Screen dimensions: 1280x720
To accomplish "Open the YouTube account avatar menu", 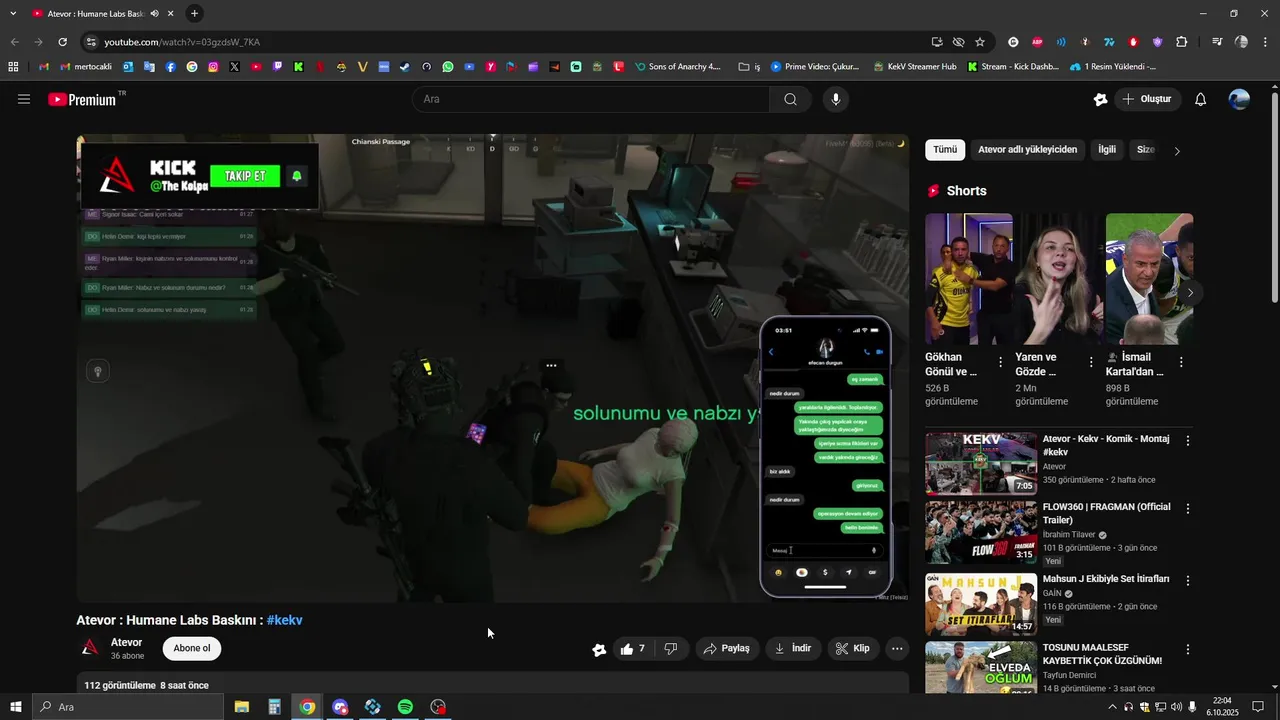I will tap(1239, 99).
